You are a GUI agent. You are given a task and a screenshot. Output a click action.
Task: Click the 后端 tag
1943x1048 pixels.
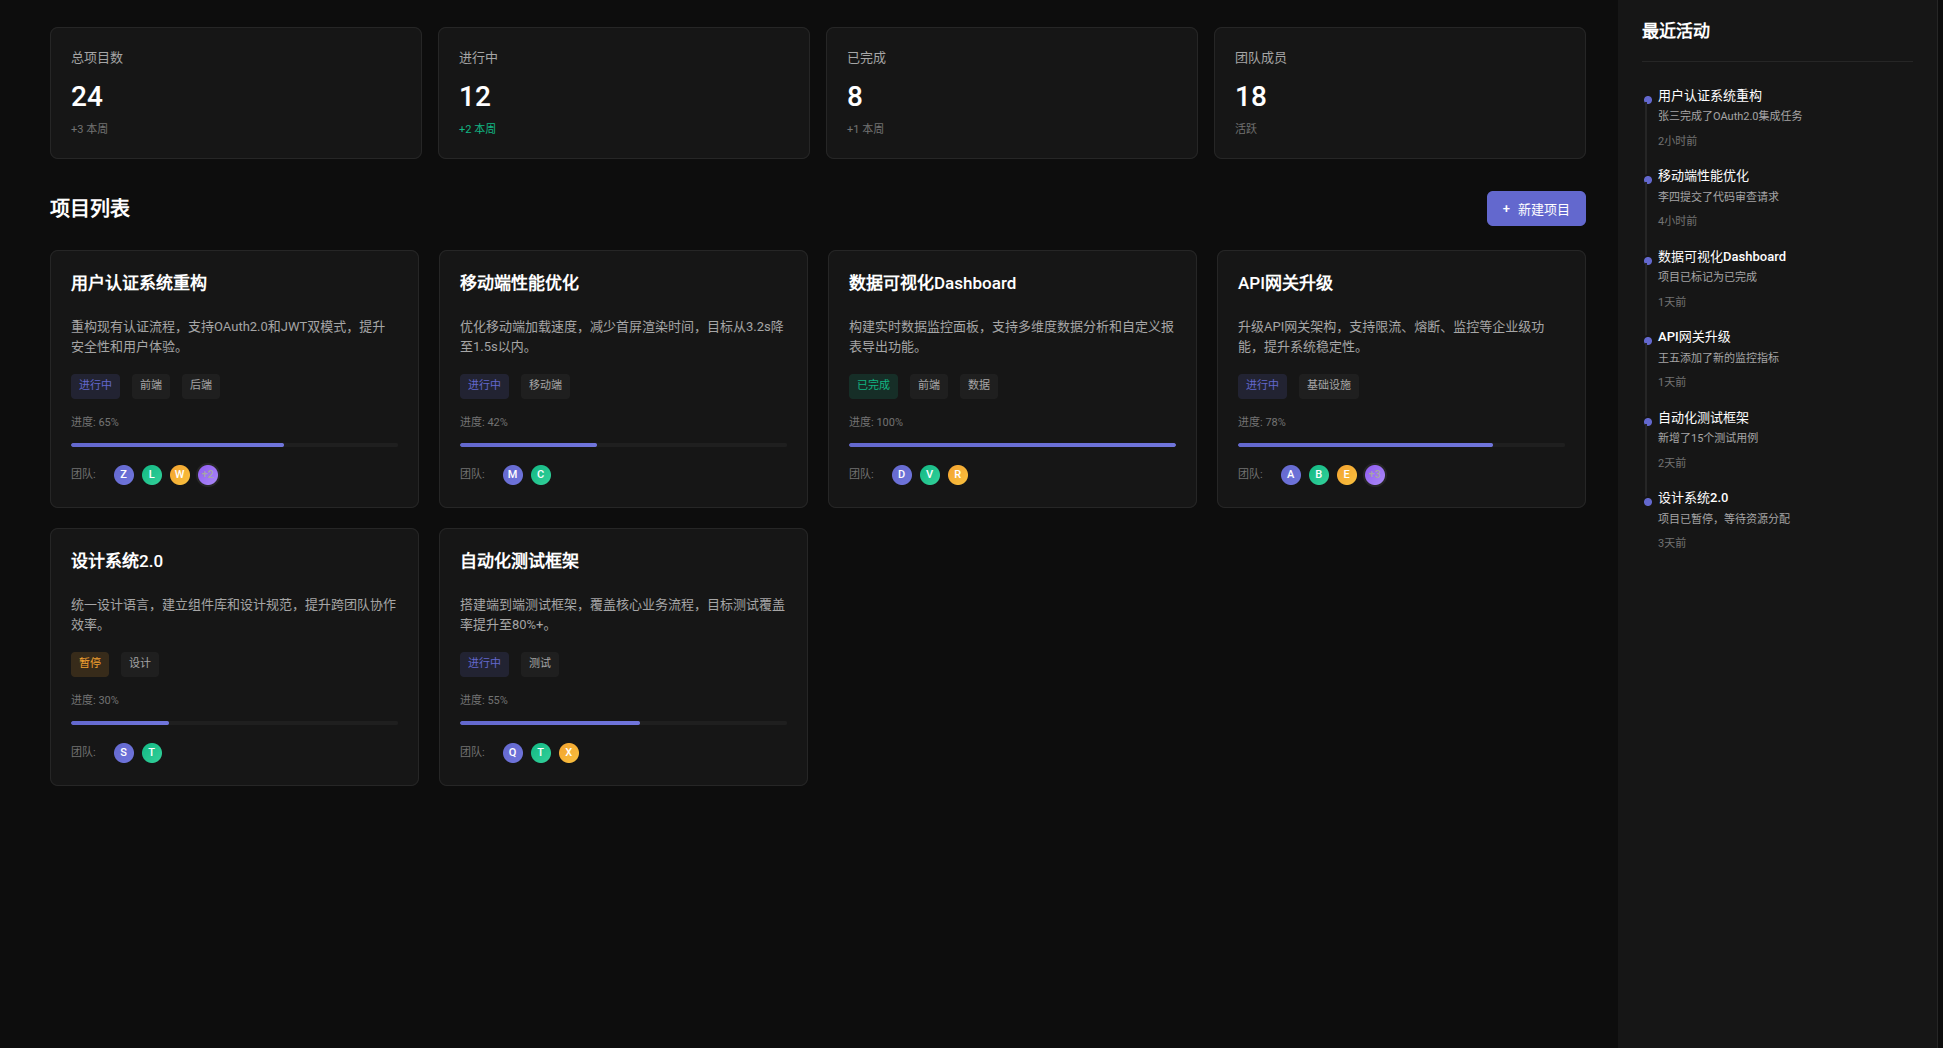click(x=201, y=385)
